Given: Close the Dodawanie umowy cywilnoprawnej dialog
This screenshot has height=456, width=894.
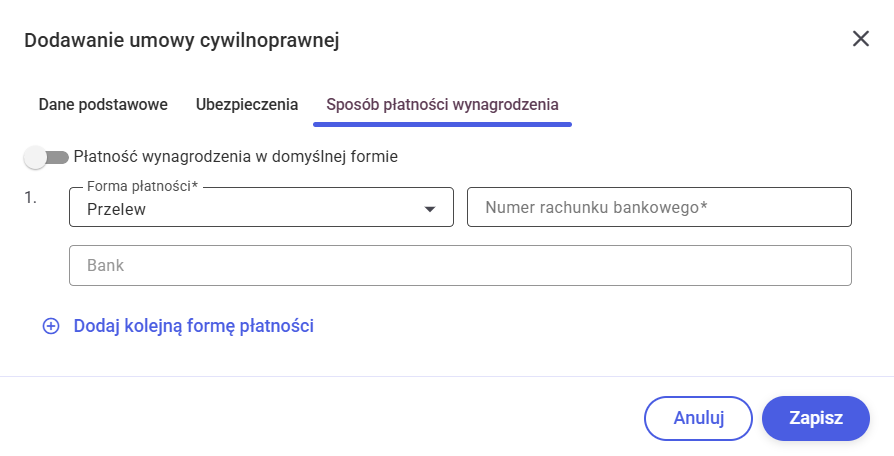Looking at the screenshot, I should pyautogui.click(x=860, y=39).
